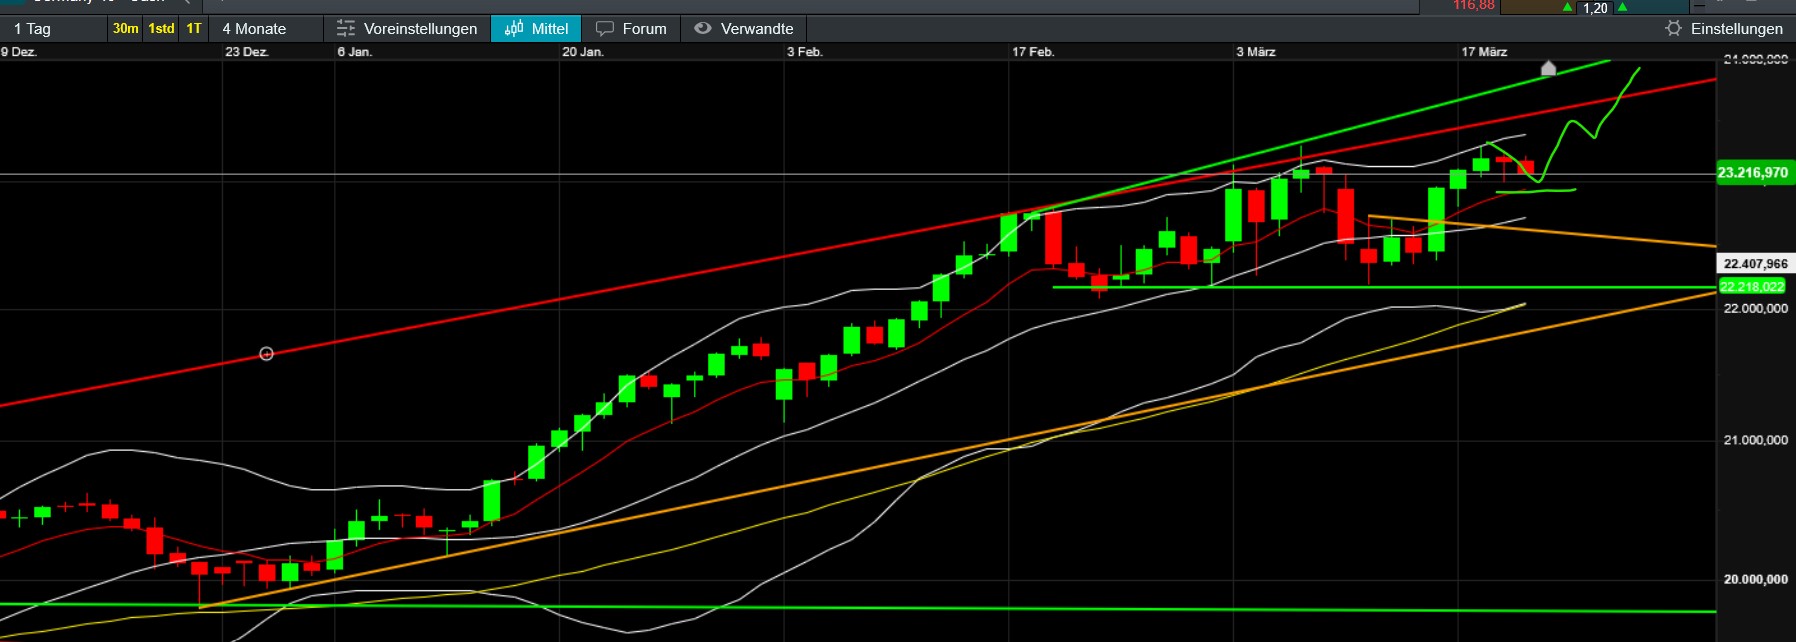Click the '17 Feb.' date label
Image resolution: width=1796 pixels, height=642 pixels.
tap(1033, 52)
